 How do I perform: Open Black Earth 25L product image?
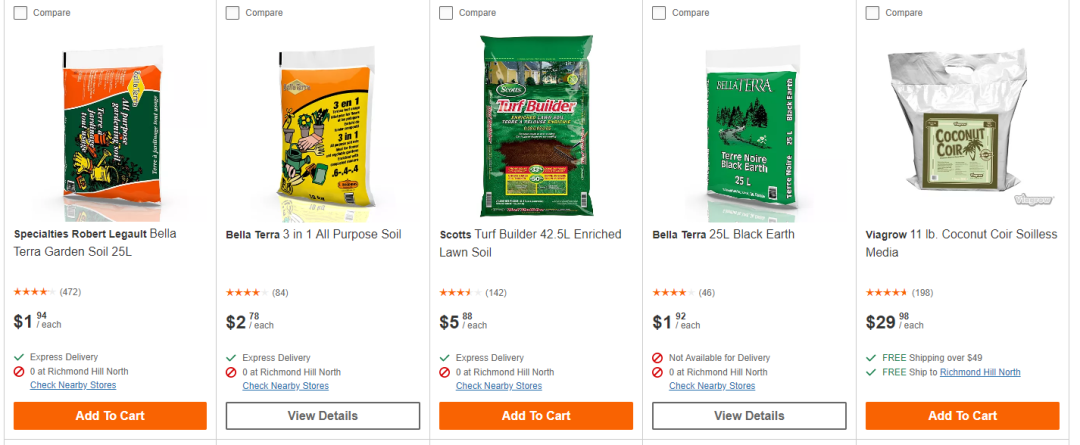pos(749,125)
